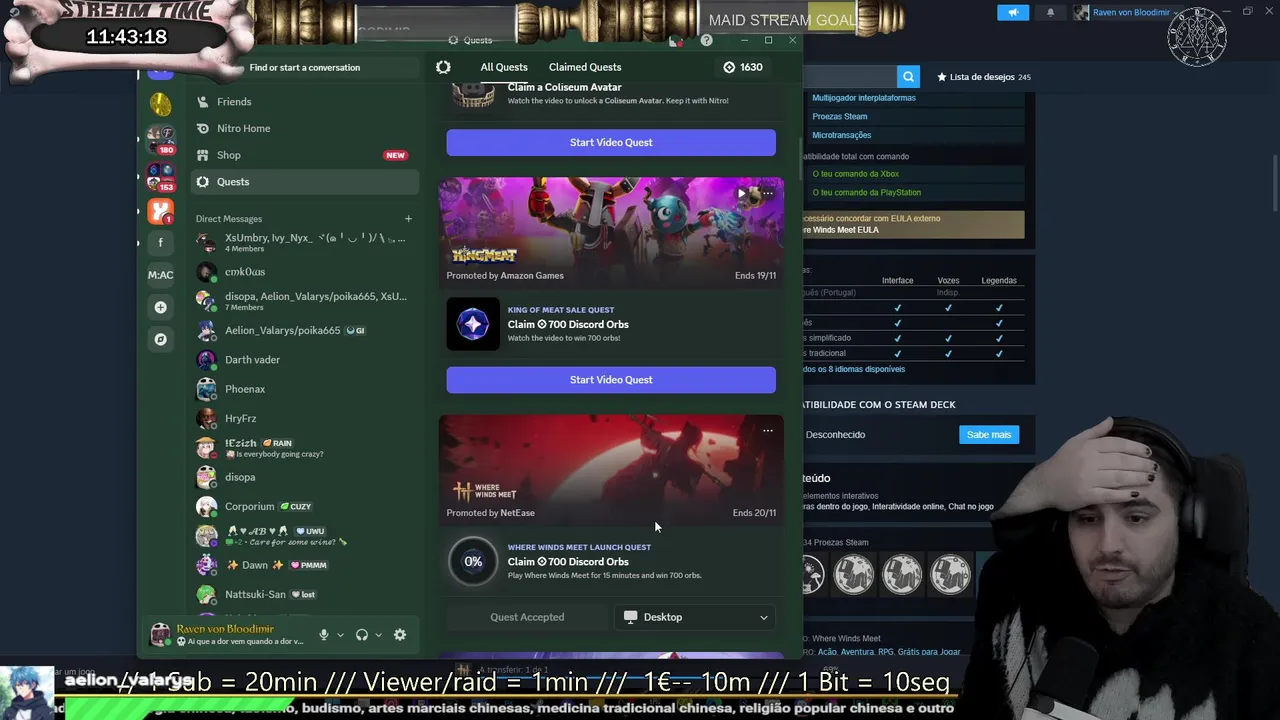Viewport: 1280px width, 720px height.
Task: Open the Discord Shop
Action: tap(305, 155)
